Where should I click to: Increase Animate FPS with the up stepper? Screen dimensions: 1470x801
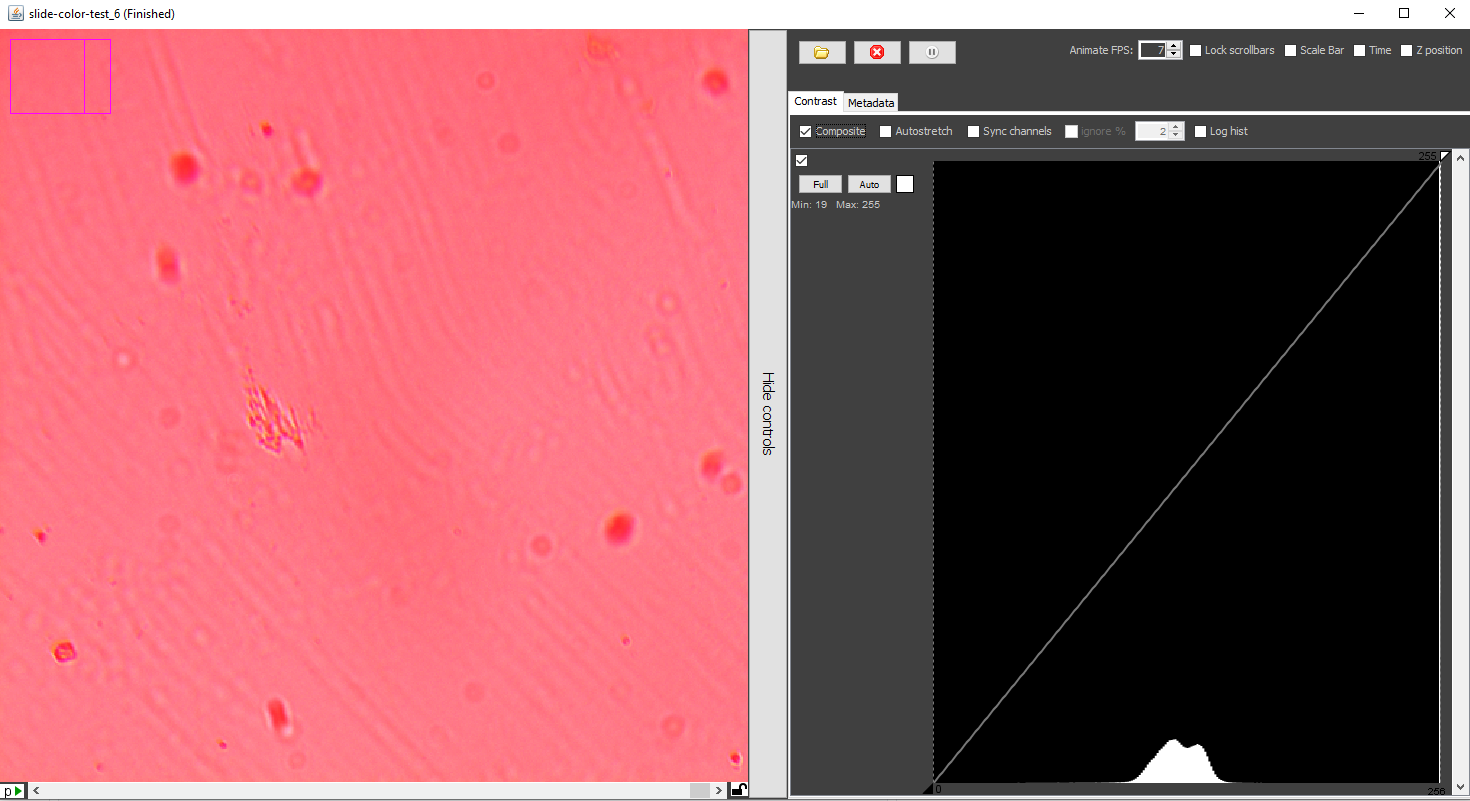[x=1172, y=45]
